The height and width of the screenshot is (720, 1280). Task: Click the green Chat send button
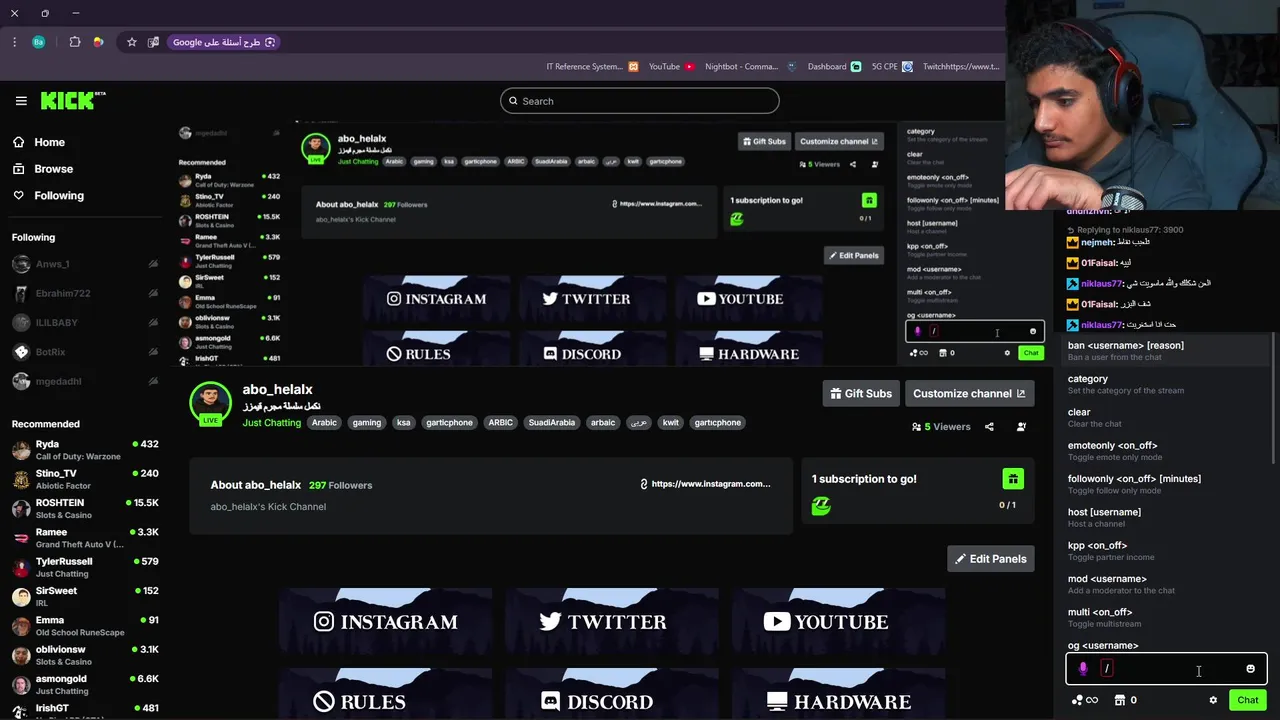tap(1247, 700)
